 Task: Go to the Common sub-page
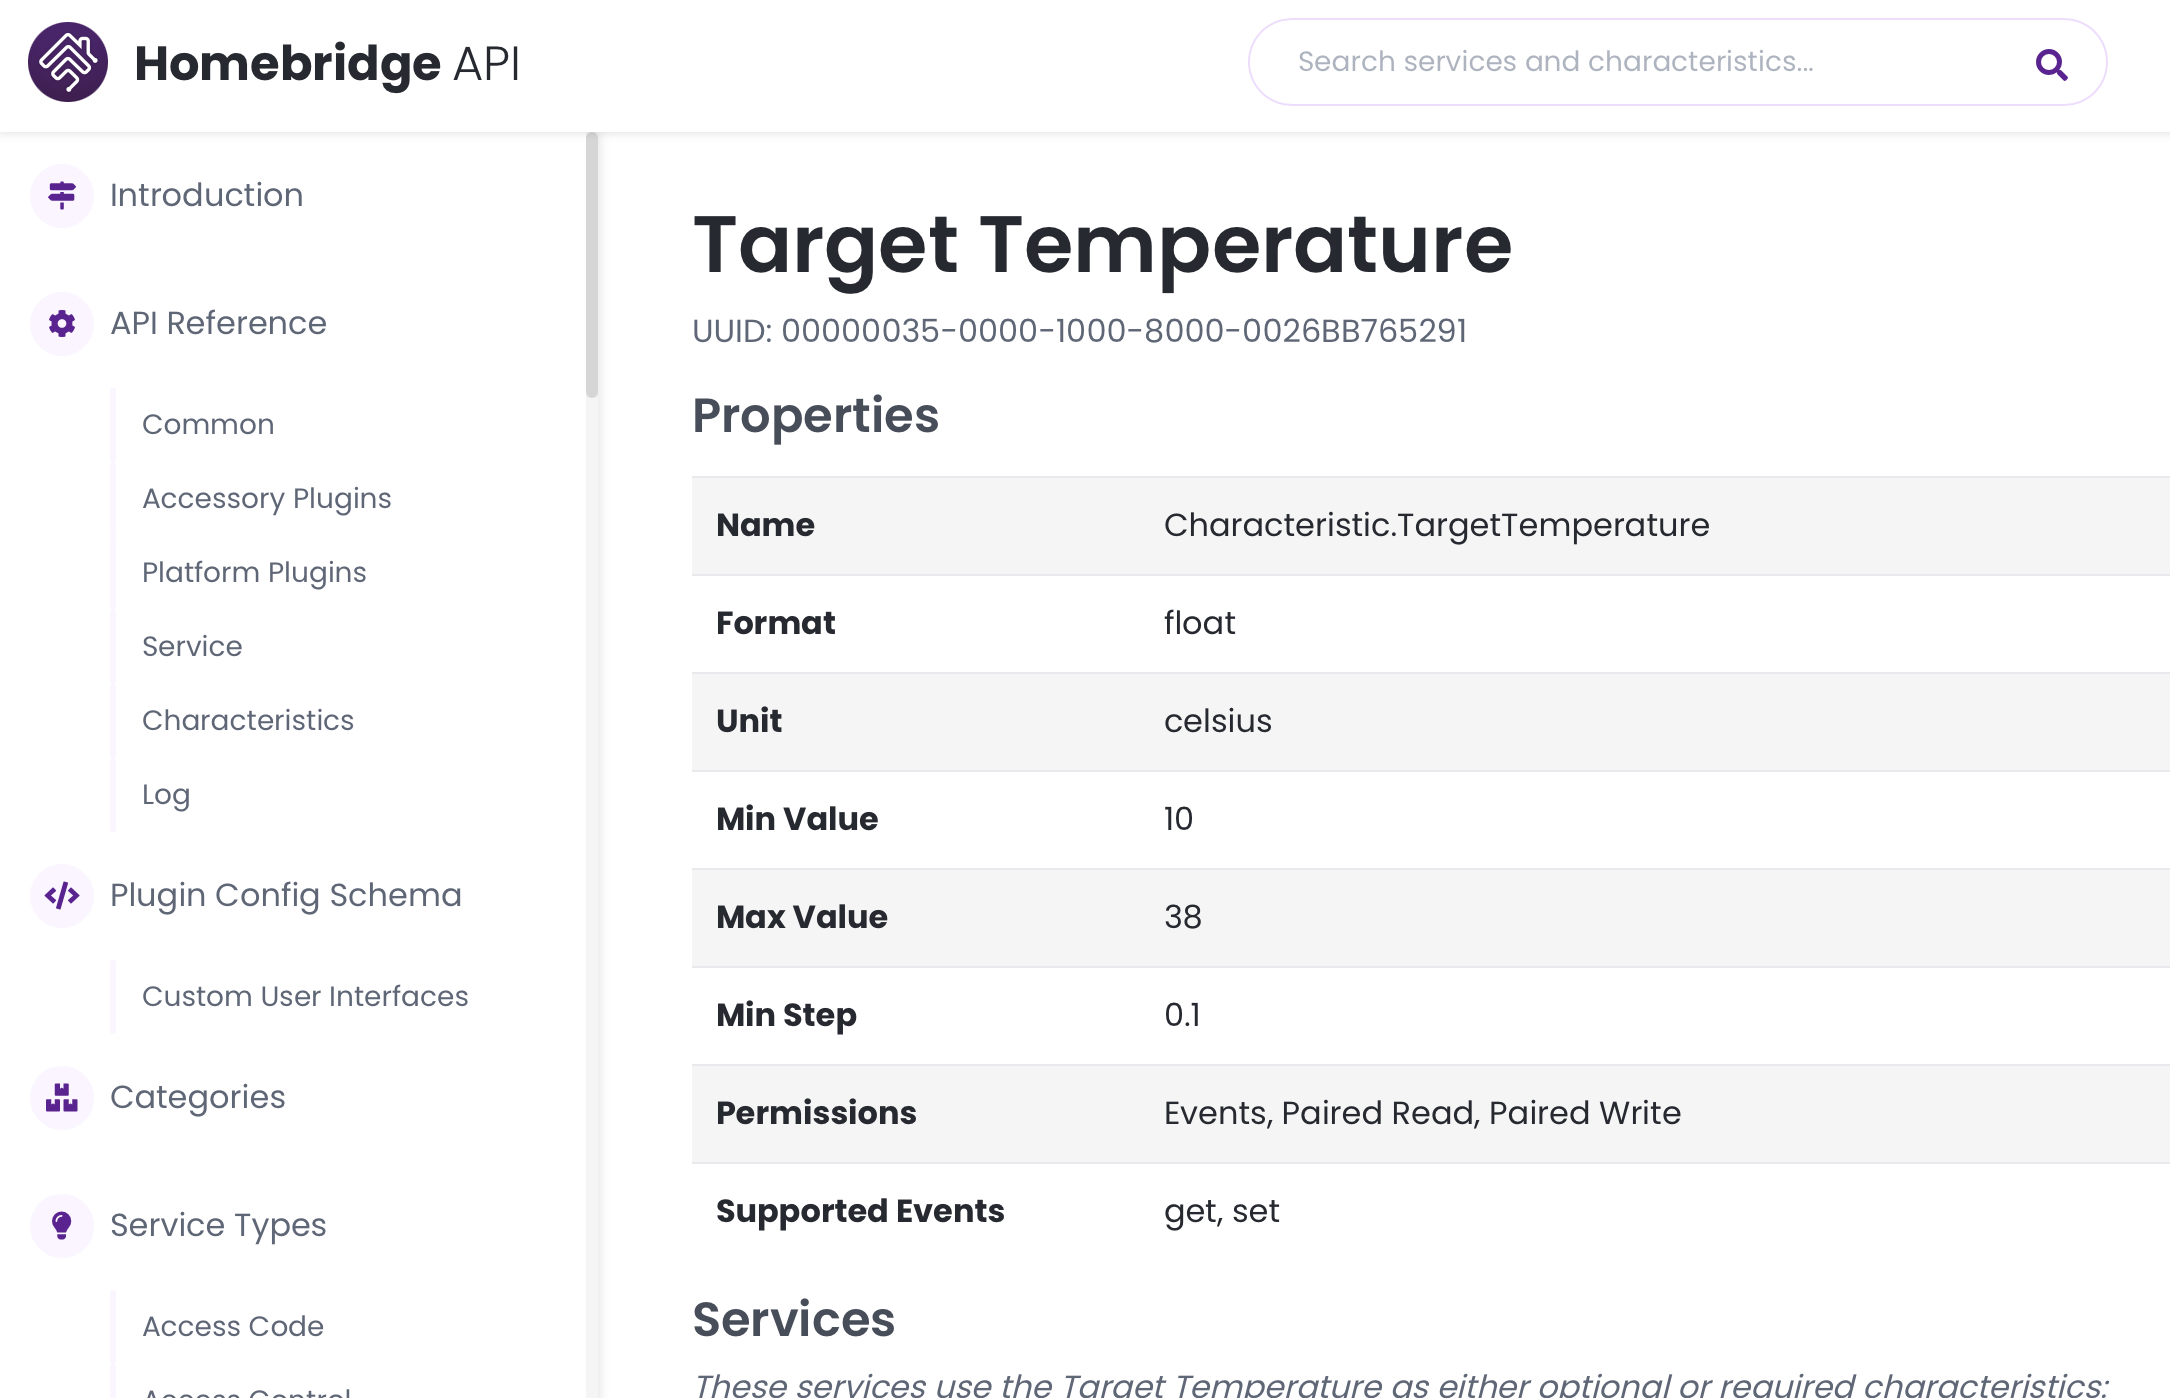(208, 424)
